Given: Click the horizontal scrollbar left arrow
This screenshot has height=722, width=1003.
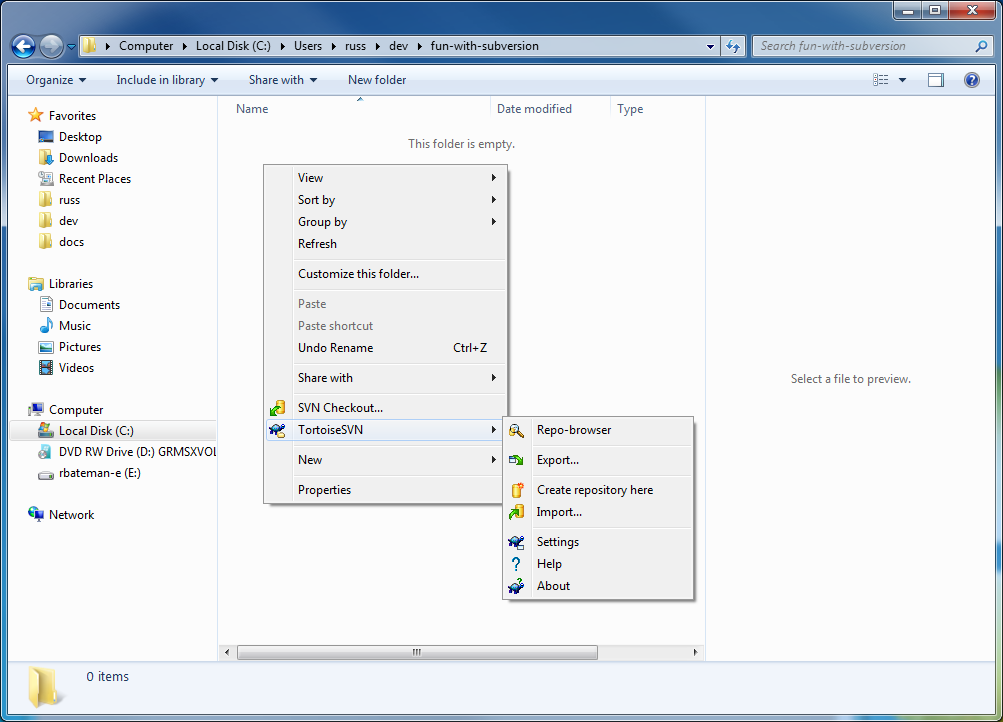Looking at the screenshot, I should (227, 652).
